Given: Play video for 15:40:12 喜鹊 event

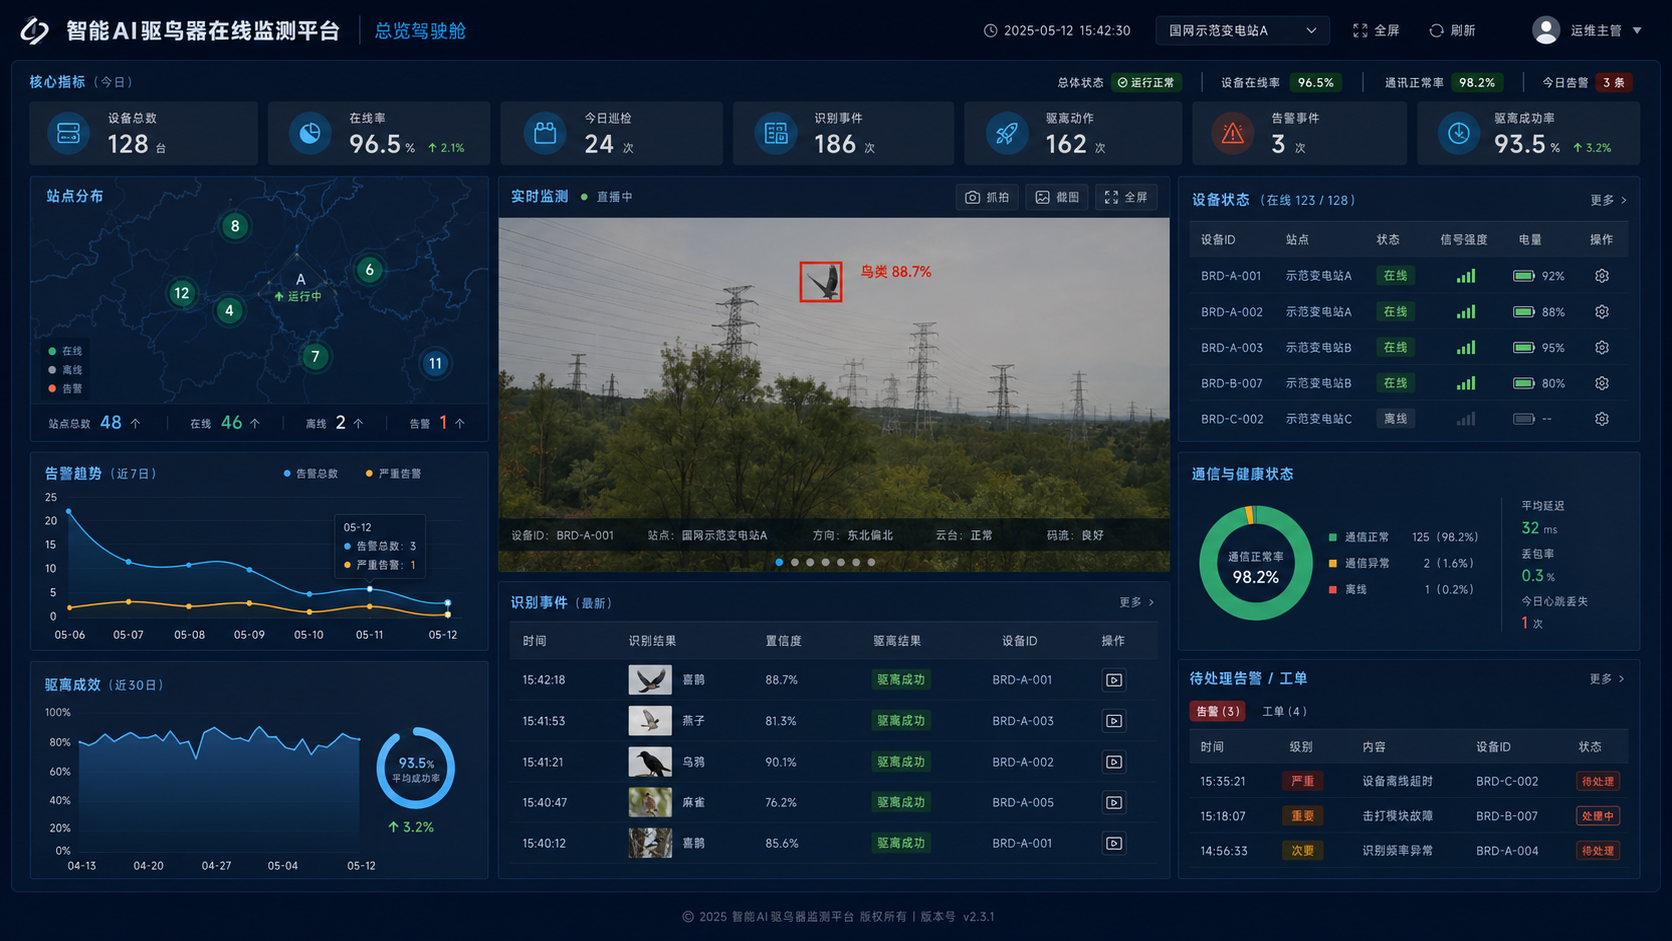Looking at the screenshot, I should coord(1114,844).
